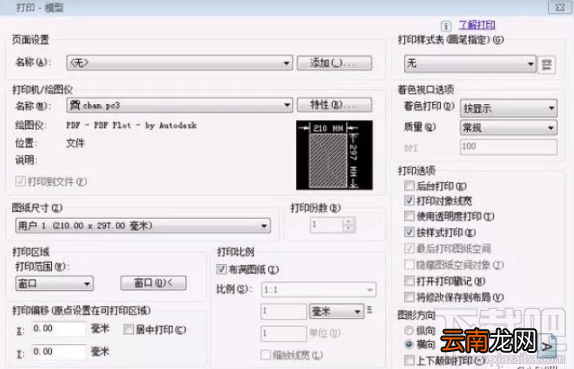Click the X offset input field

pyautogui.click(x=59, y=329)
